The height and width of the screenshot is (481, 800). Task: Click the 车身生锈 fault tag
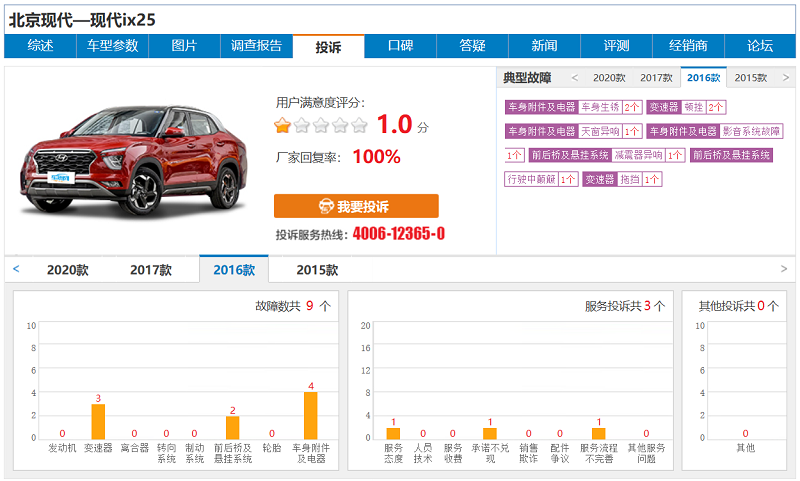pos(600,107)
